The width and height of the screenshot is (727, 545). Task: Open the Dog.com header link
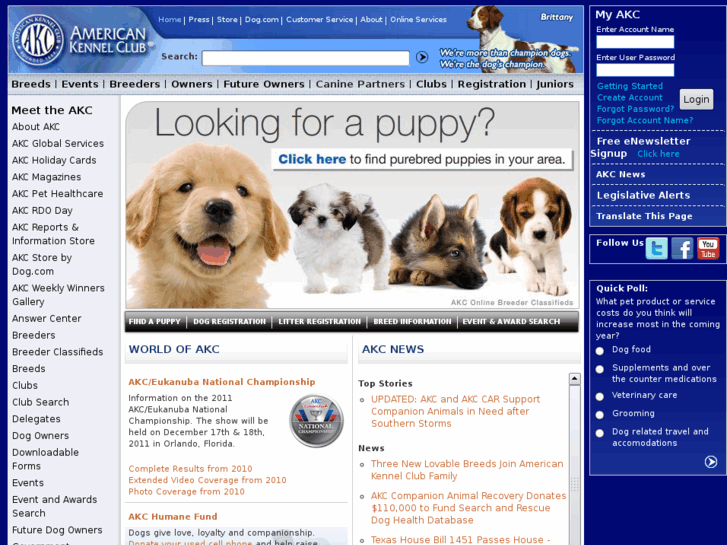(261, 19)
